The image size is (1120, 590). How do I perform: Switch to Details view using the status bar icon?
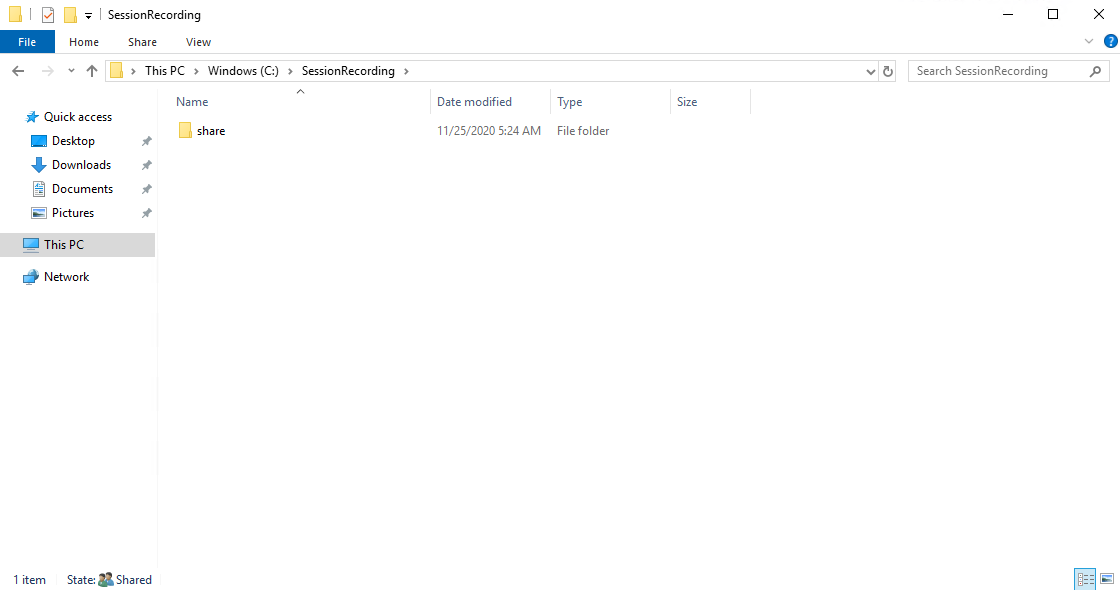(x=1085, y=578)
